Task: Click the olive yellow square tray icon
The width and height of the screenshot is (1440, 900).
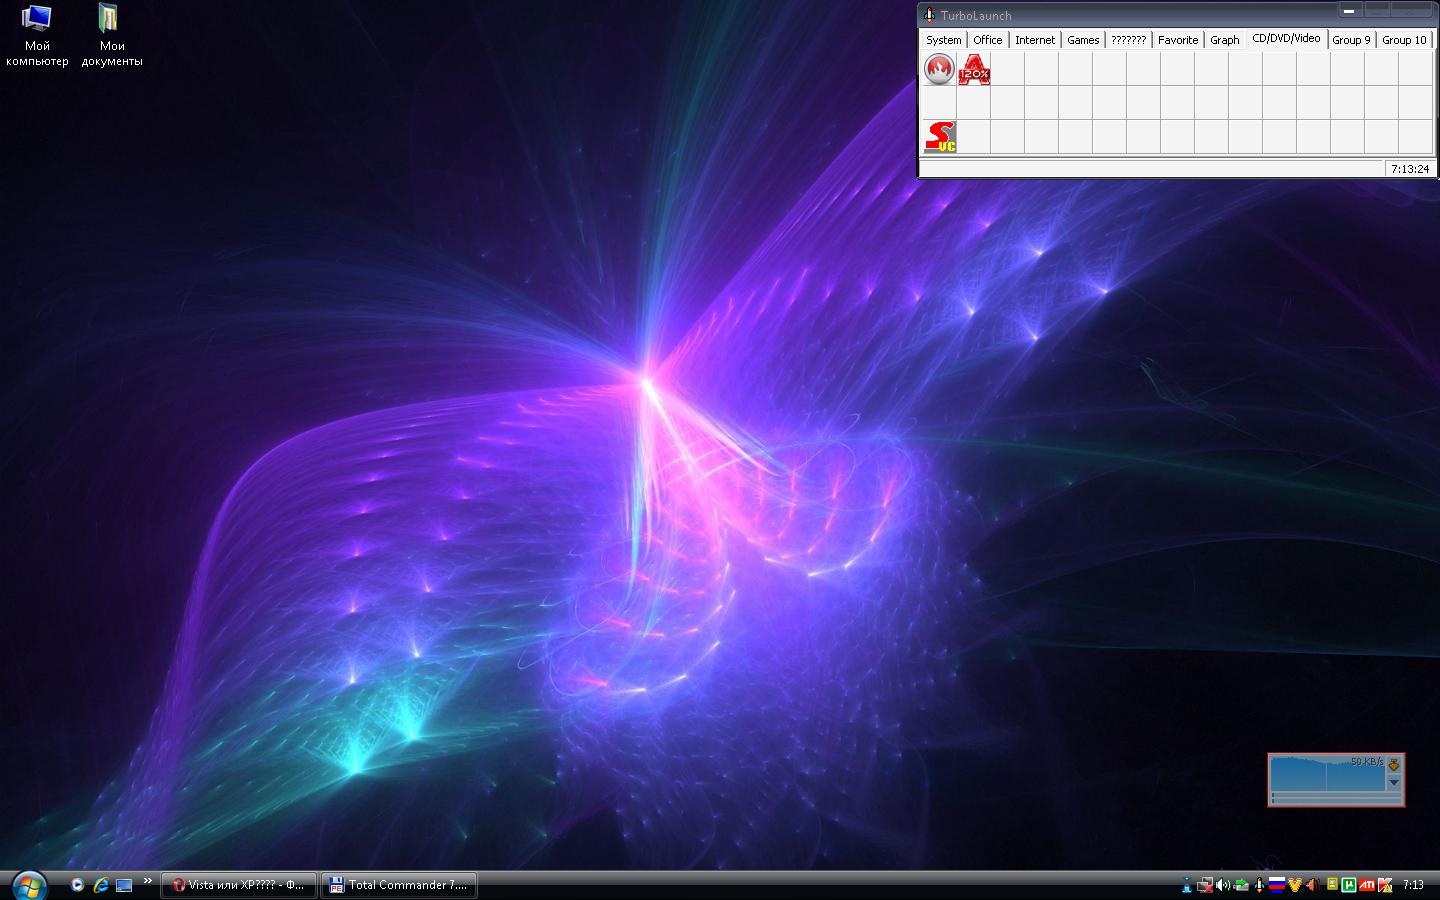Action: 1332,884
